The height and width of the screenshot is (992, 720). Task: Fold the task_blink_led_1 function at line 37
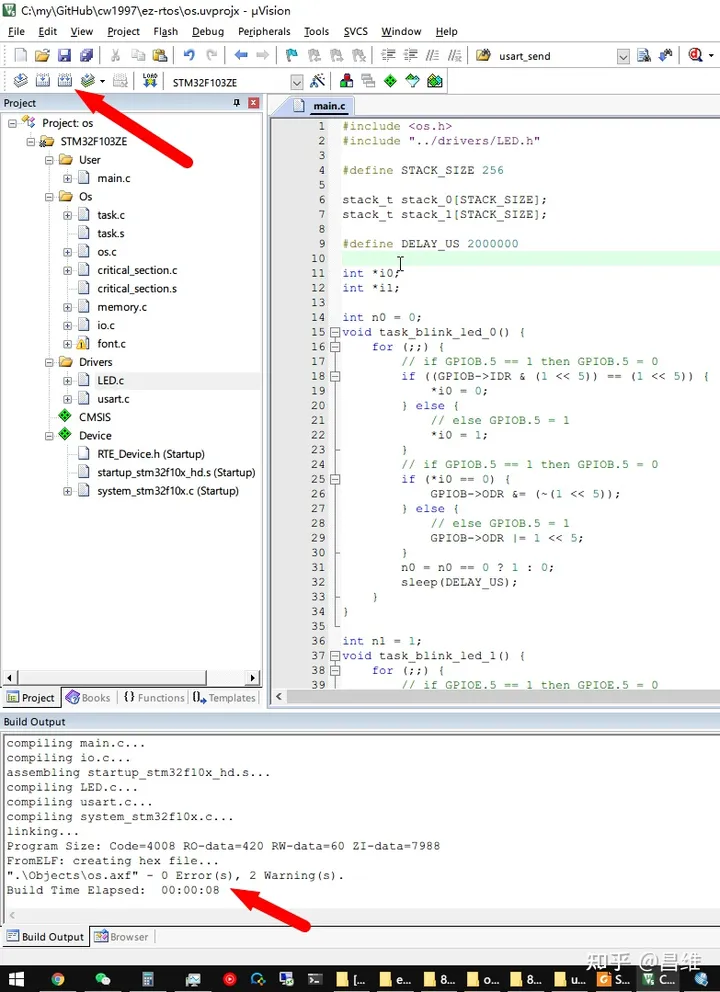click(335, 656)
